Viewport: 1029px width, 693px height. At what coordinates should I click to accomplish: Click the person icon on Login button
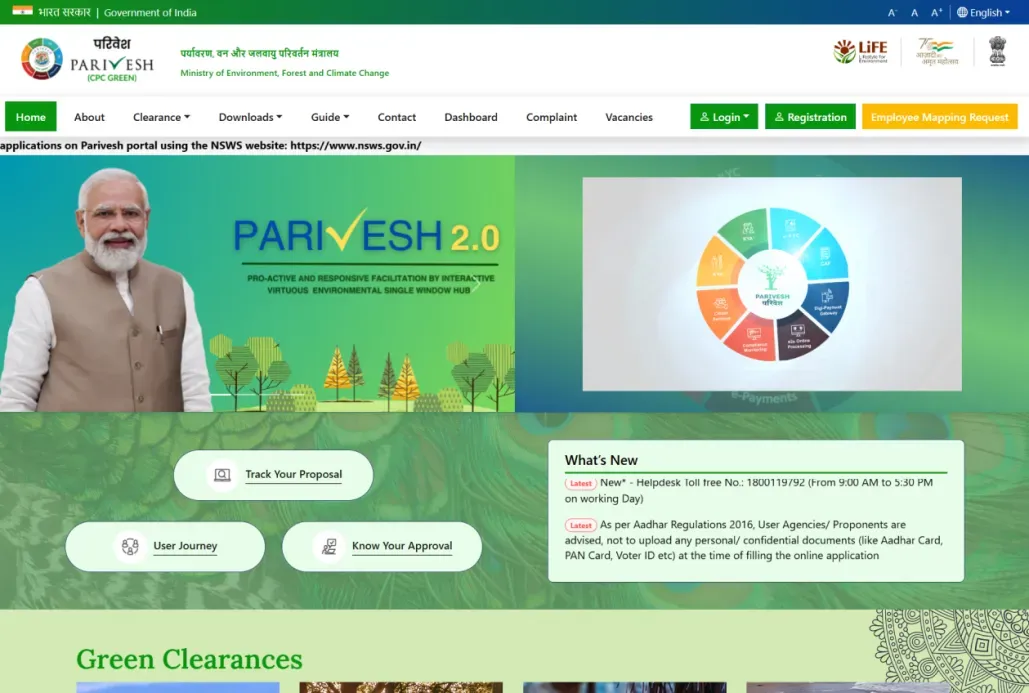tap(704, 117)
